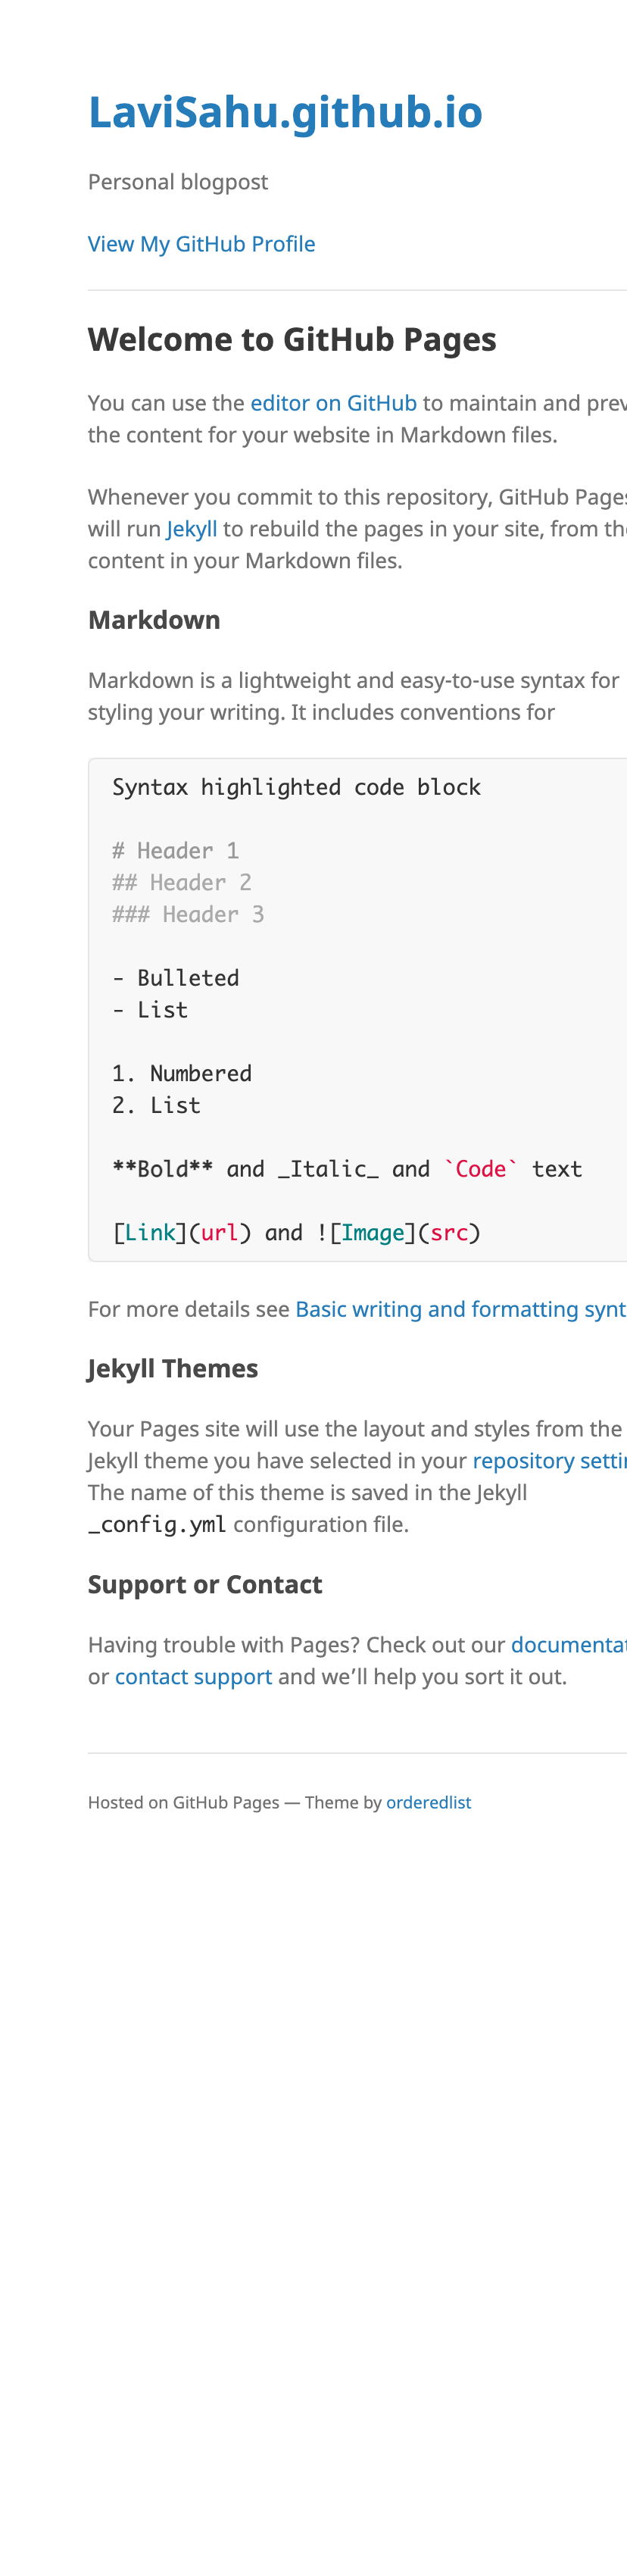The height and width of the screenshot is (2576, 627).
Task: Click View My GitHub Profile link
Action: click(201, 244)
